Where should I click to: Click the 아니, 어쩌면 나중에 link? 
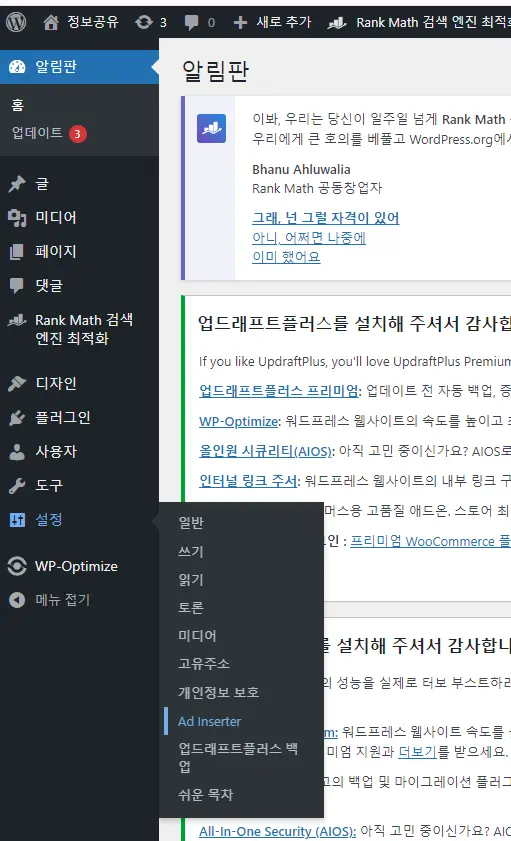[309, 238]
